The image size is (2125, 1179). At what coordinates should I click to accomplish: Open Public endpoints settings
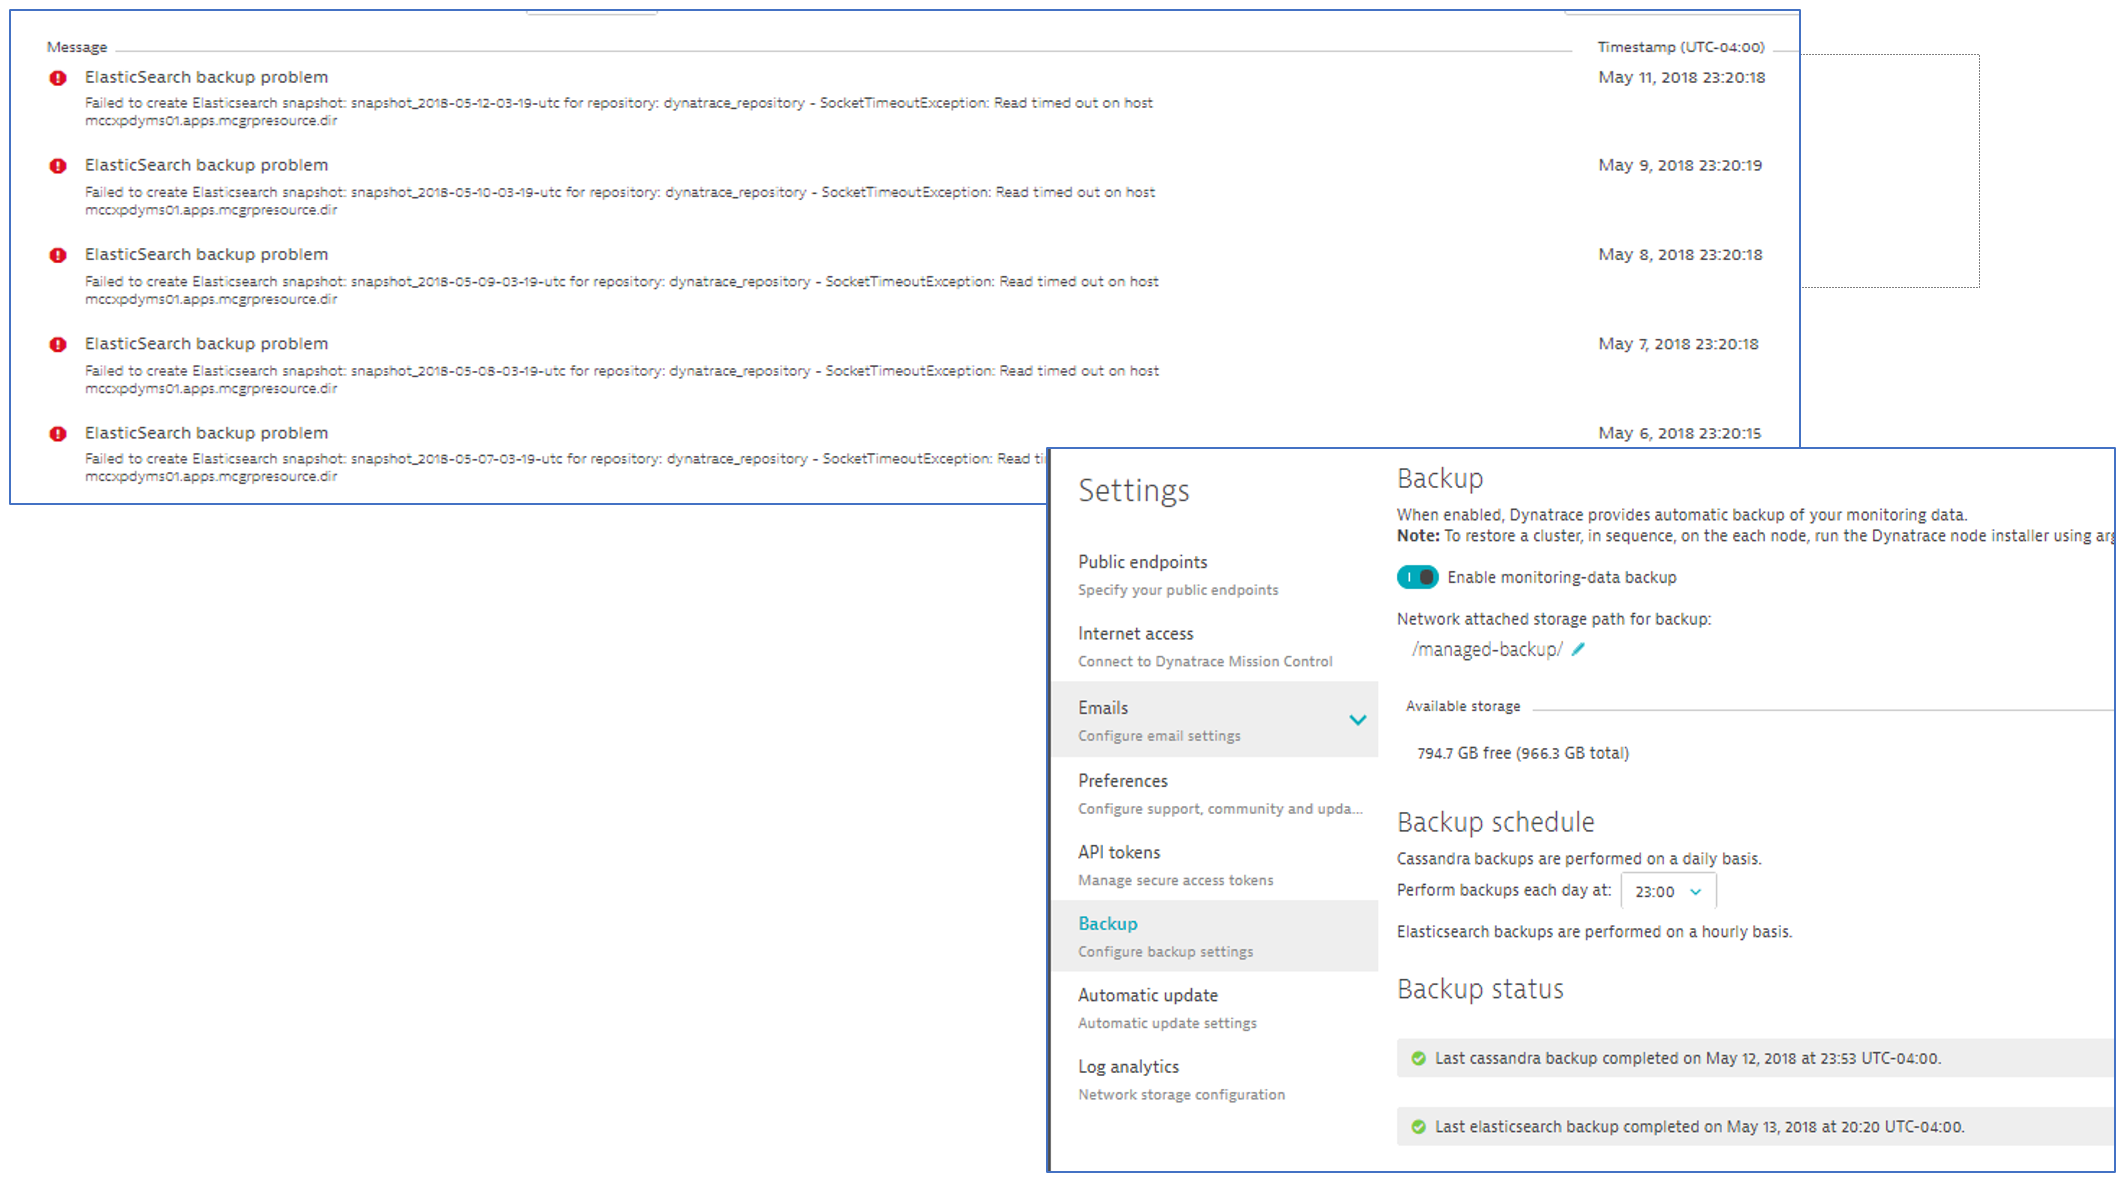(x=1142, y=562)
